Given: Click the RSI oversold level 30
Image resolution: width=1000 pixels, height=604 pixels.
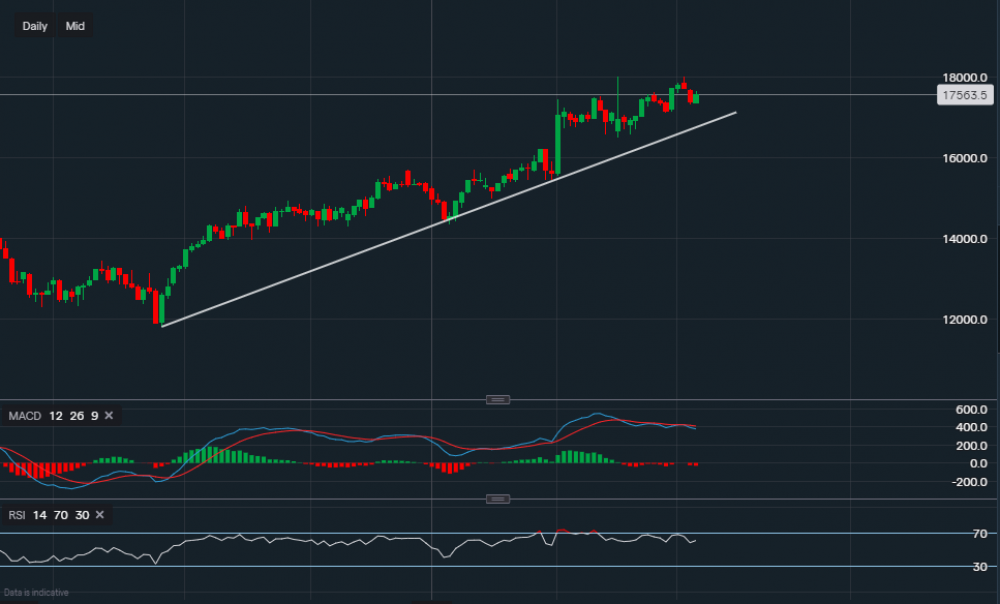Looking at the screenshot, I should tap(81, 516).
